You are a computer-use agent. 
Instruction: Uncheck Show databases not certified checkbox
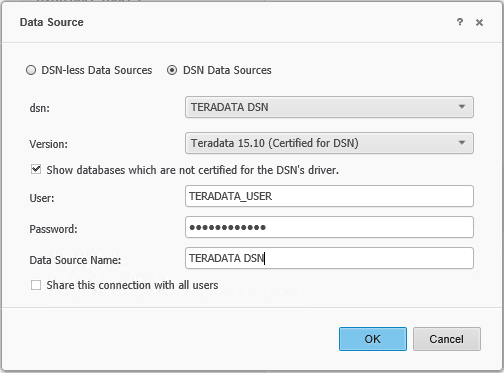tap(36, 169)
